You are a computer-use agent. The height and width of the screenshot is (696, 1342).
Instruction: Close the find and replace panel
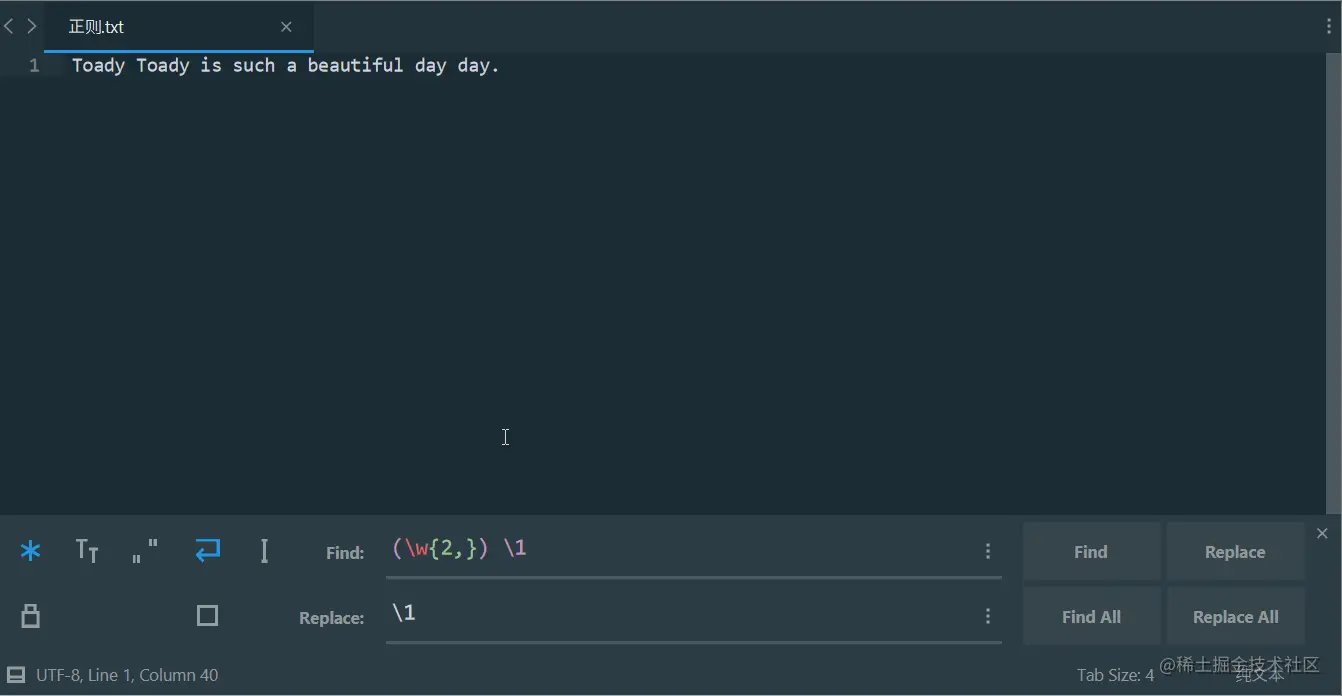tap(1322, 534)
